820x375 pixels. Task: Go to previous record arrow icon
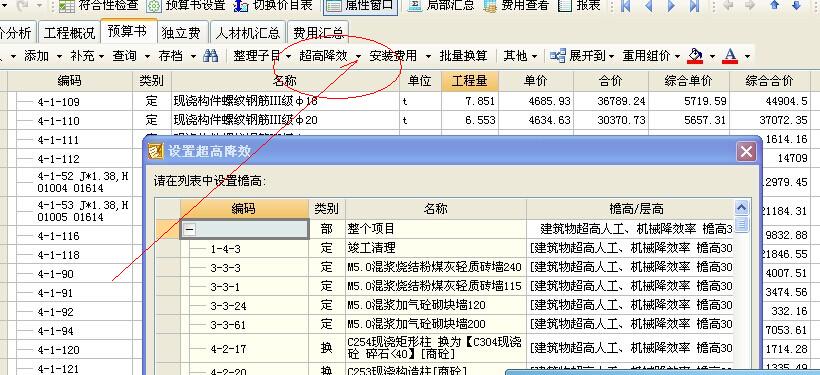[649, 6]
